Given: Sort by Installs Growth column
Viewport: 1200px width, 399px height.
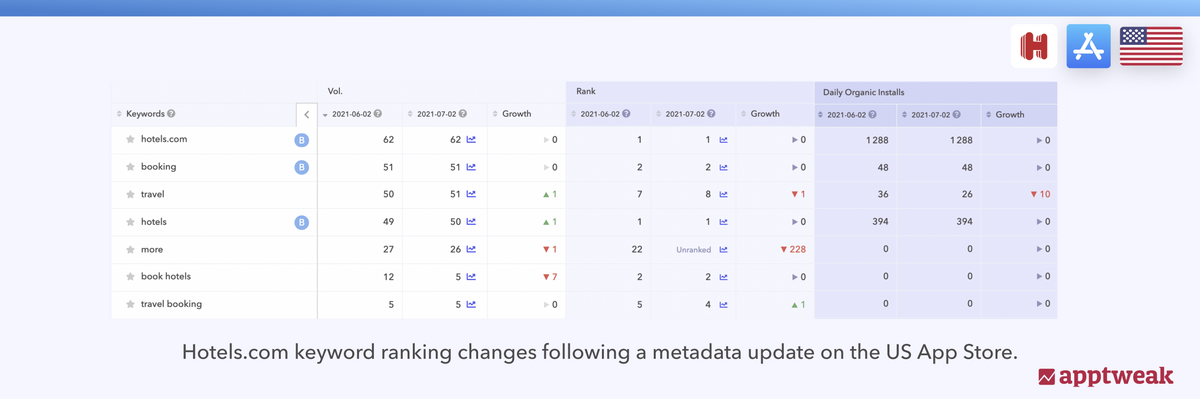Looking at the screenshot, I should pyautogui.click(x=989, y=114).
